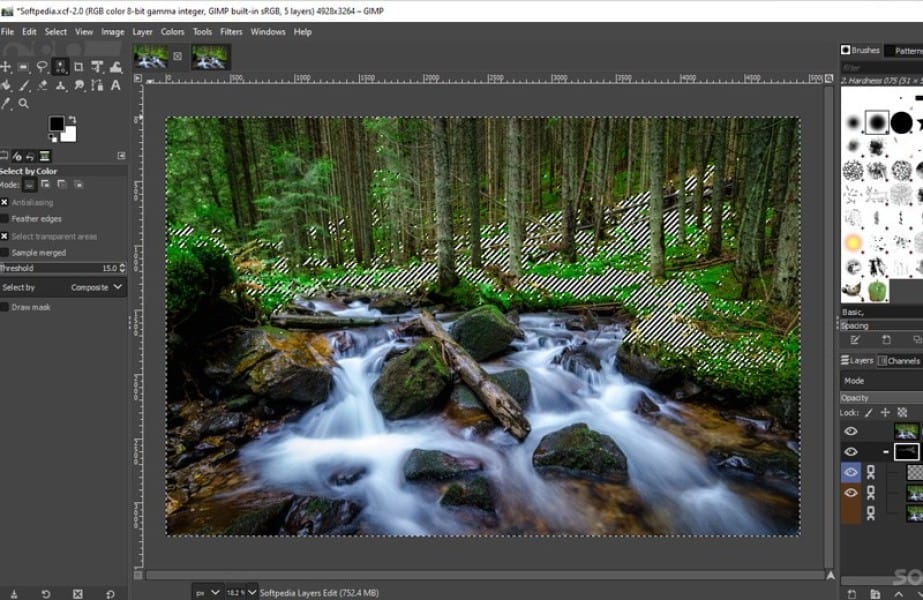This screenshot has height=600, width=923.
Task: Select the Text tool
Action: coord(113,85)
